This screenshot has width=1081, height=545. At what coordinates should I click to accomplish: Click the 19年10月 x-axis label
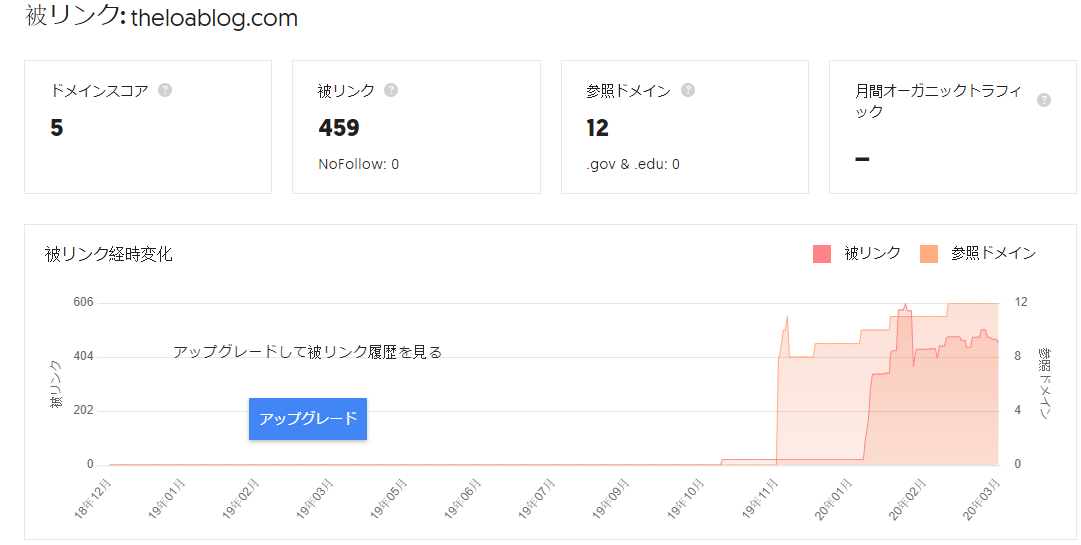click(686, 499)
